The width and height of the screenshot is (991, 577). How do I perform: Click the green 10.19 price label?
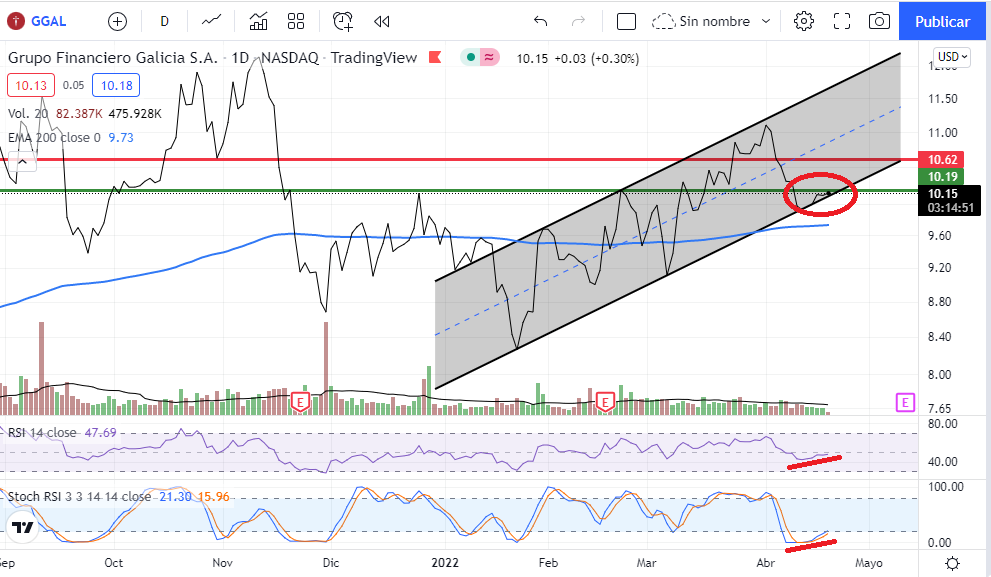point(942,176)
